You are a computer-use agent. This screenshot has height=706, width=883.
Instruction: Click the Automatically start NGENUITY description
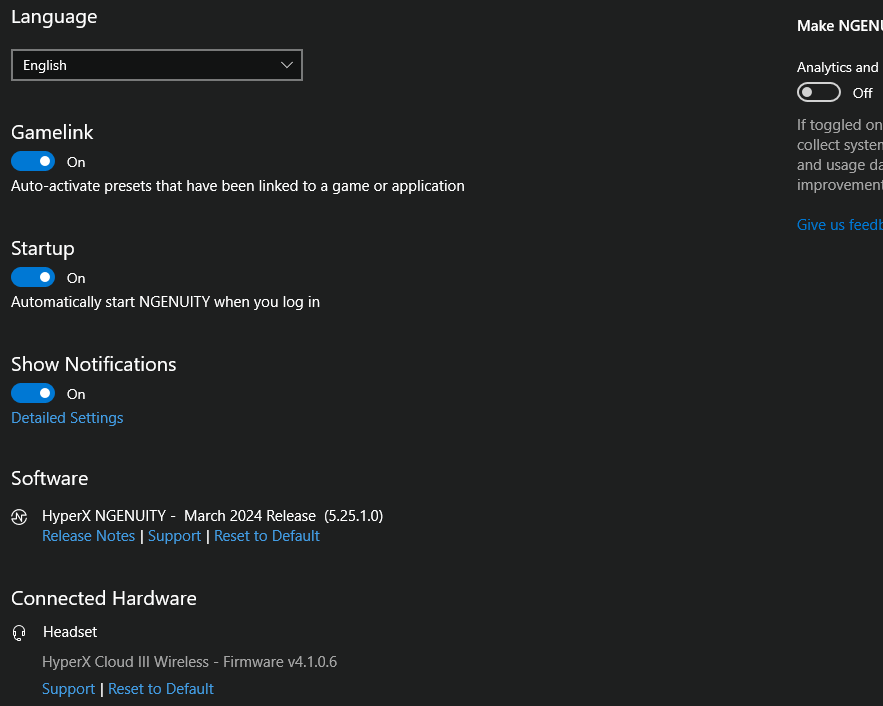[x=166, y=302]
